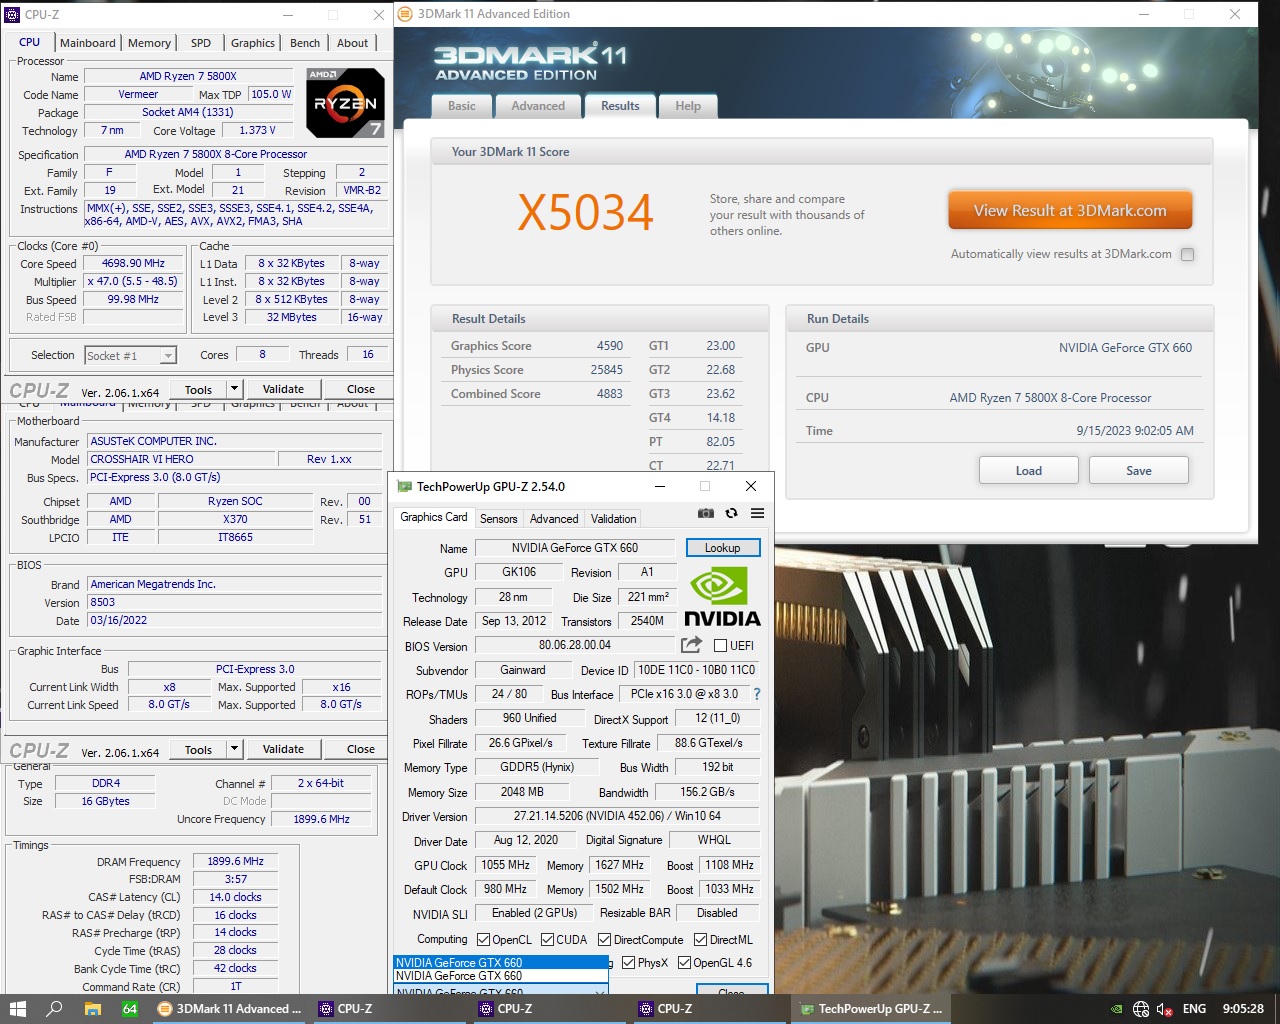Click the green 64 taskbar icon
The width and height of the screenshot is (1280, 1024).
point(130,1009)
